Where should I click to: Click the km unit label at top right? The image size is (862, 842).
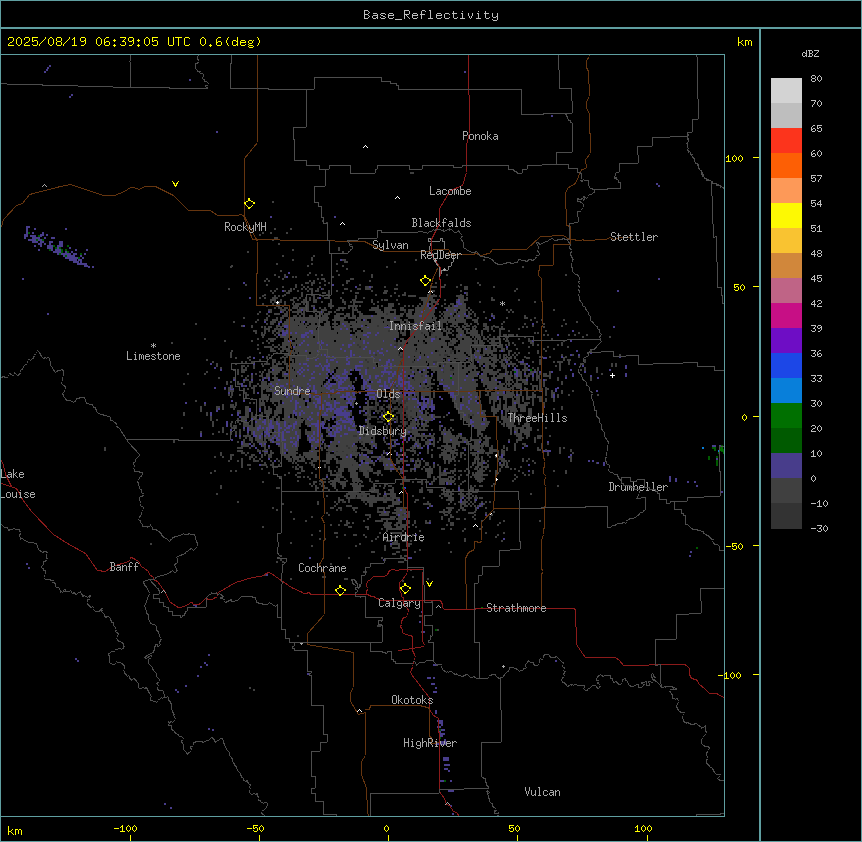tap(745, 42)
